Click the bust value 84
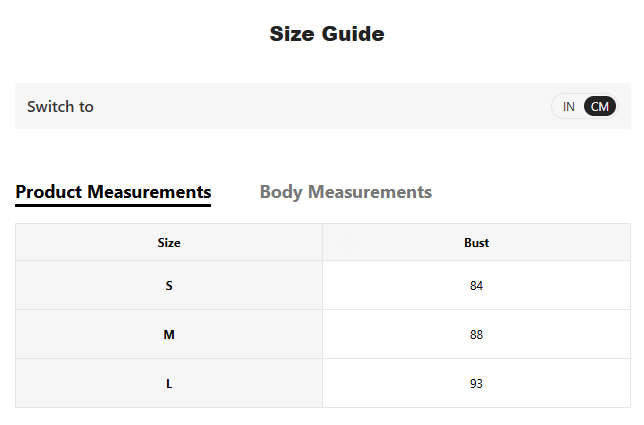Screen dimensions: 644x425 coord(476,286)
